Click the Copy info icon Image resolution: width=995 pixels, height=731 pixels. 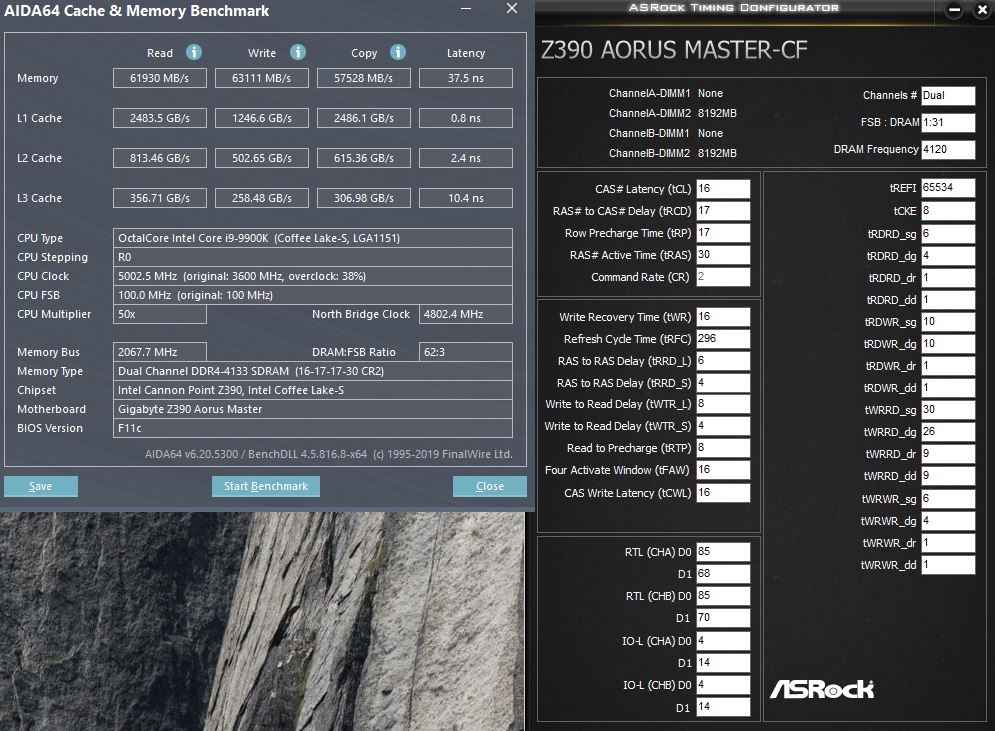click(x=398, y=52)
